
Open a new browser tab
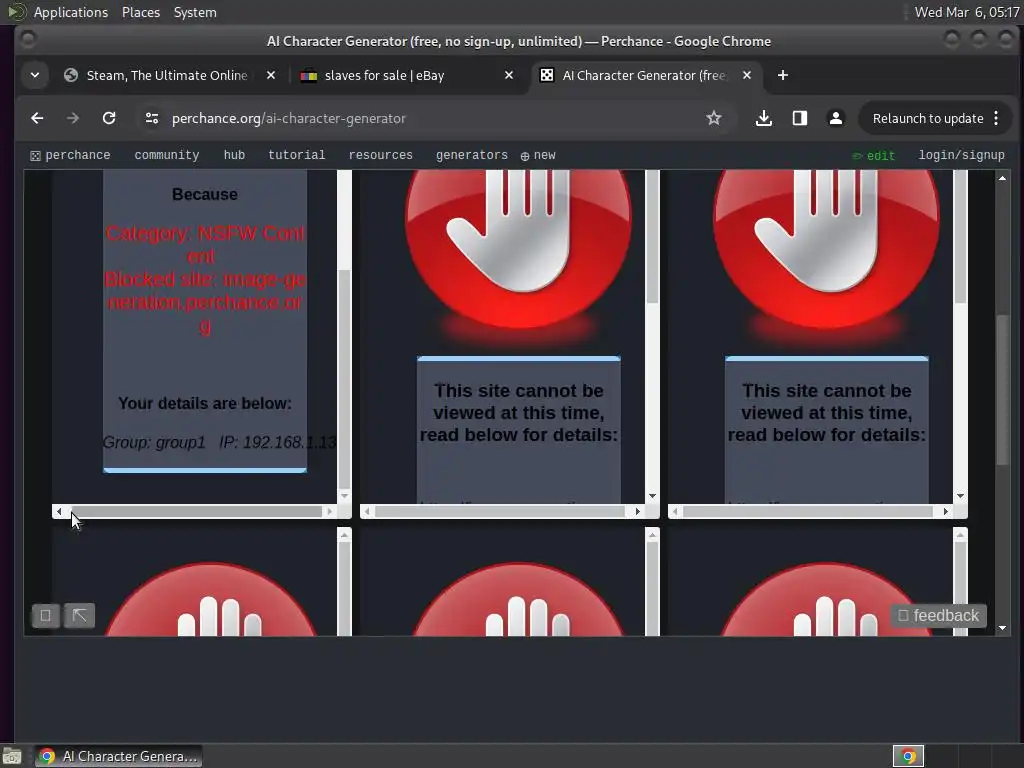point(782,76)
